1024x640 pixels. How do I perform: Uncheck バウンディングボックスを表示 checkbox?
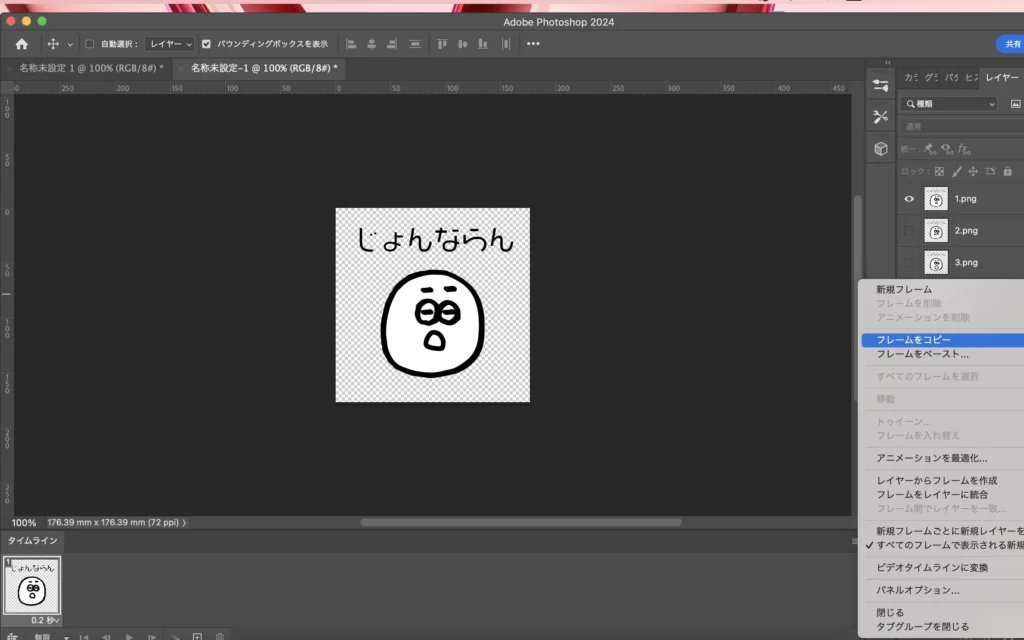click(x=206, y=44)
